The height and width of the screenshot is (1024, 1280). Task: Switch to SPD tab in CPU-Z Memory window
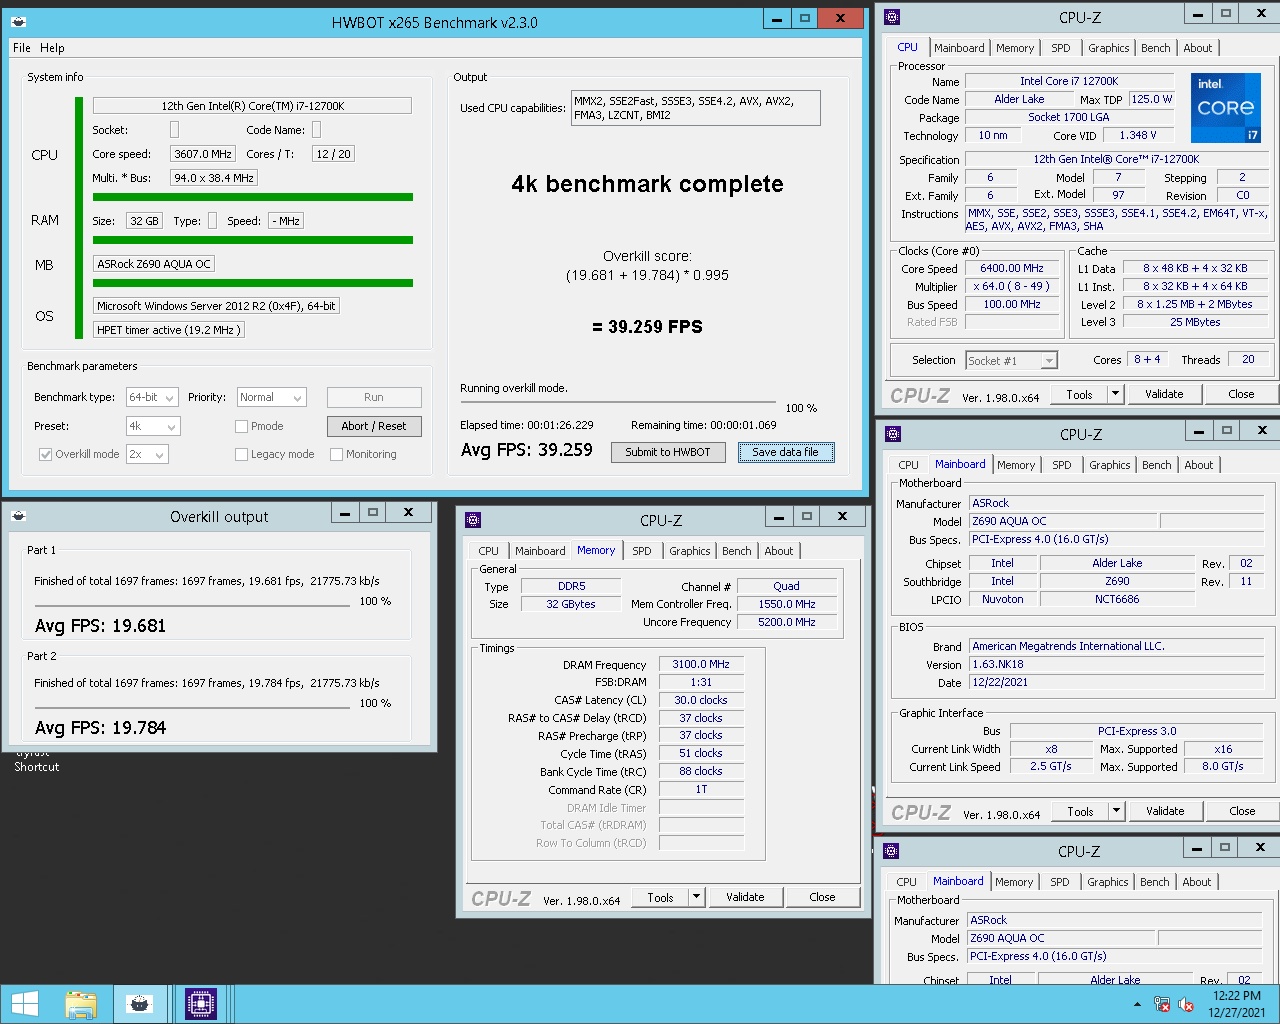coord(642,551)
